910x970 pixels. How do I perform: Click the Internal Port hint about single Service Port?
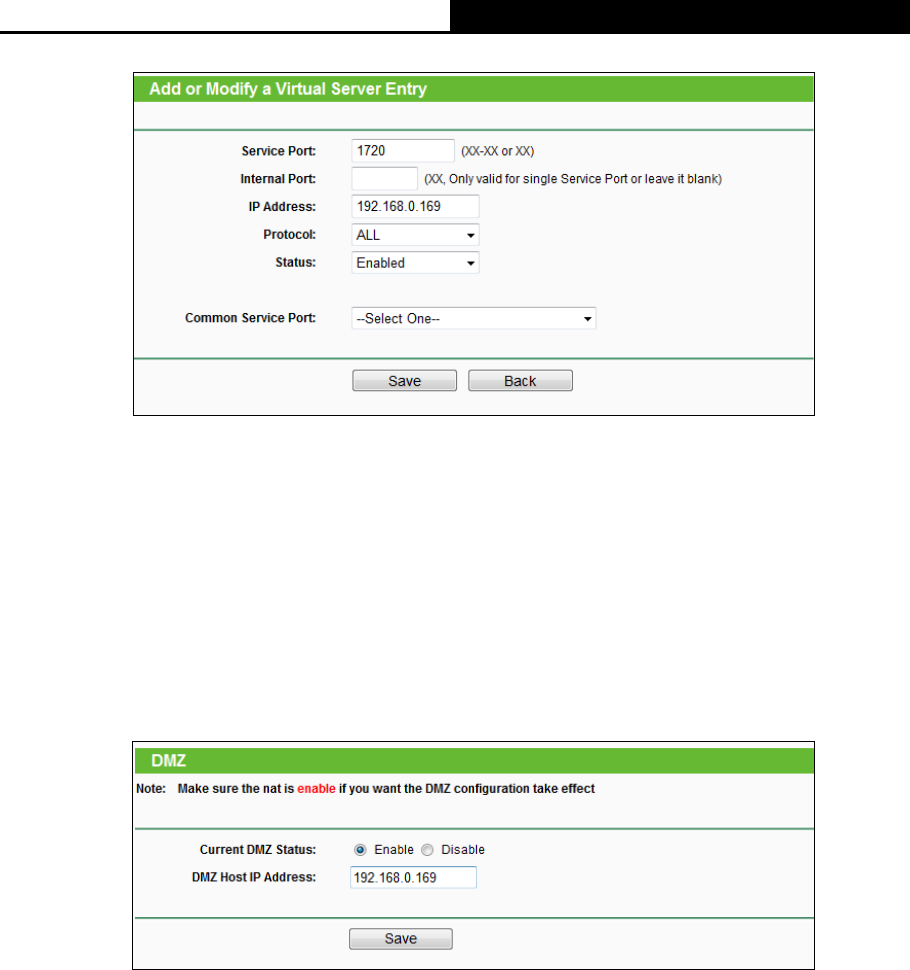tap(573, 179)
